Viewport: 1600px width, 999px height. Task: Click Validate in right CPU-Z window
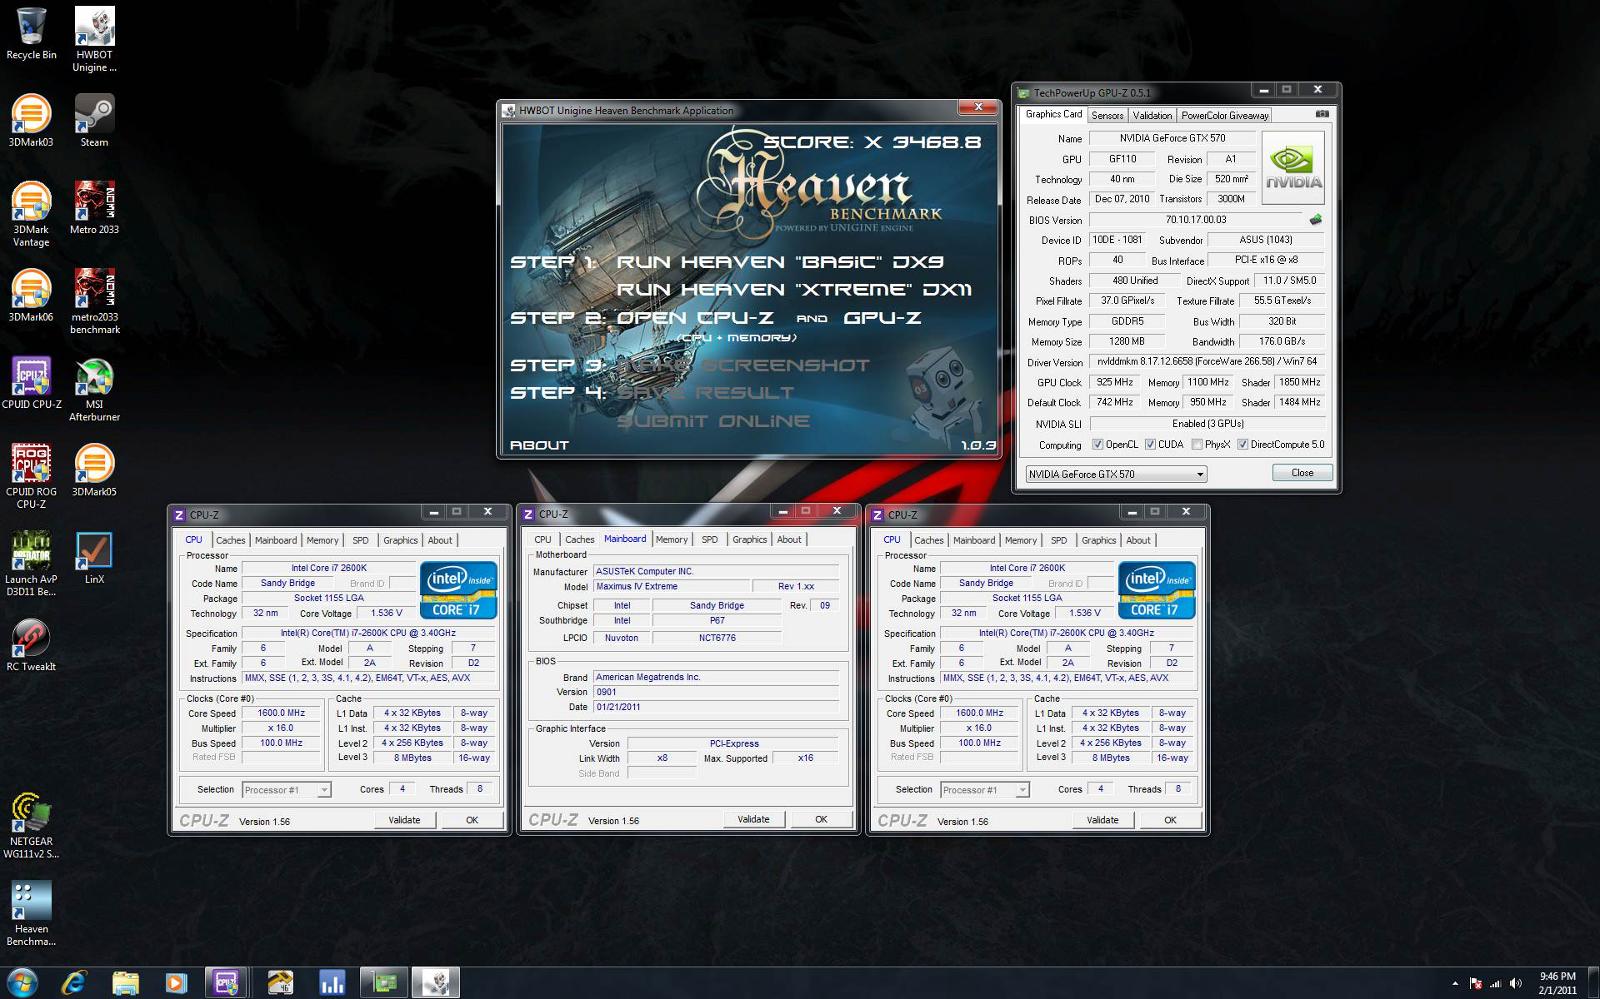(x=1103, y=820)
